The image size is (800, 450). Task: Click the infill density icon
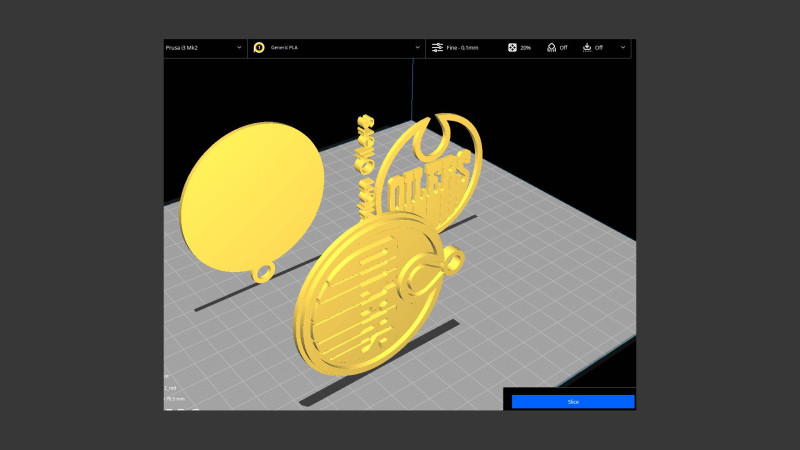pos(512,47)
